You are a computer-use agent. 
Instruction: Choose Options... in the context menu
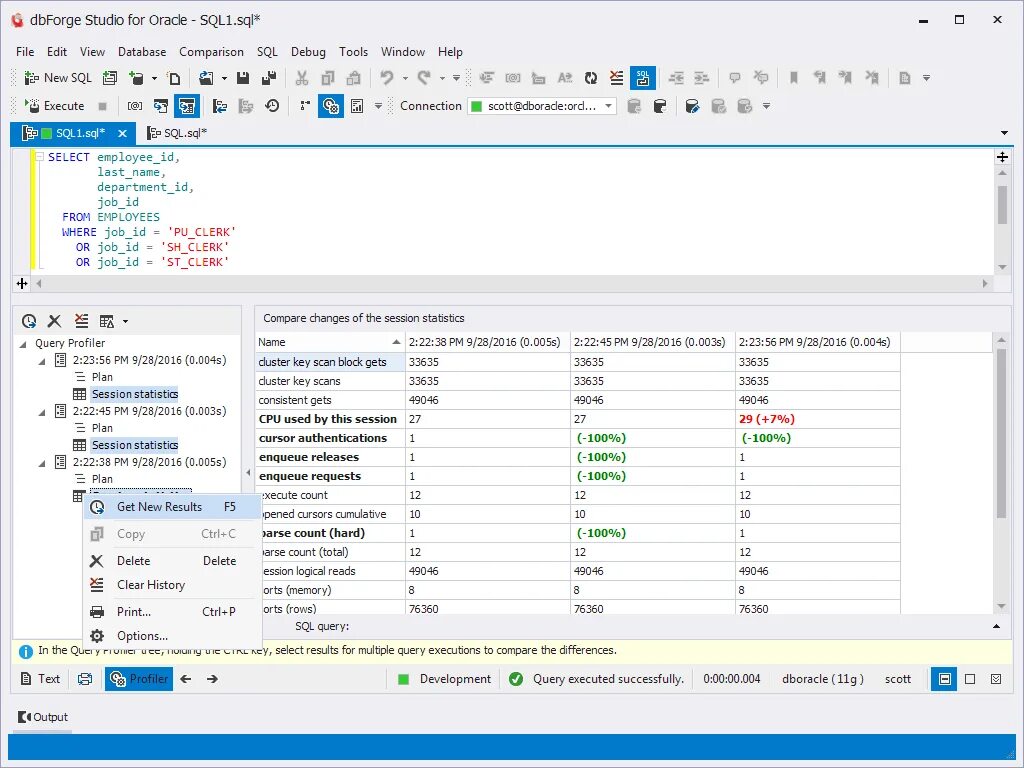(172, 635)
